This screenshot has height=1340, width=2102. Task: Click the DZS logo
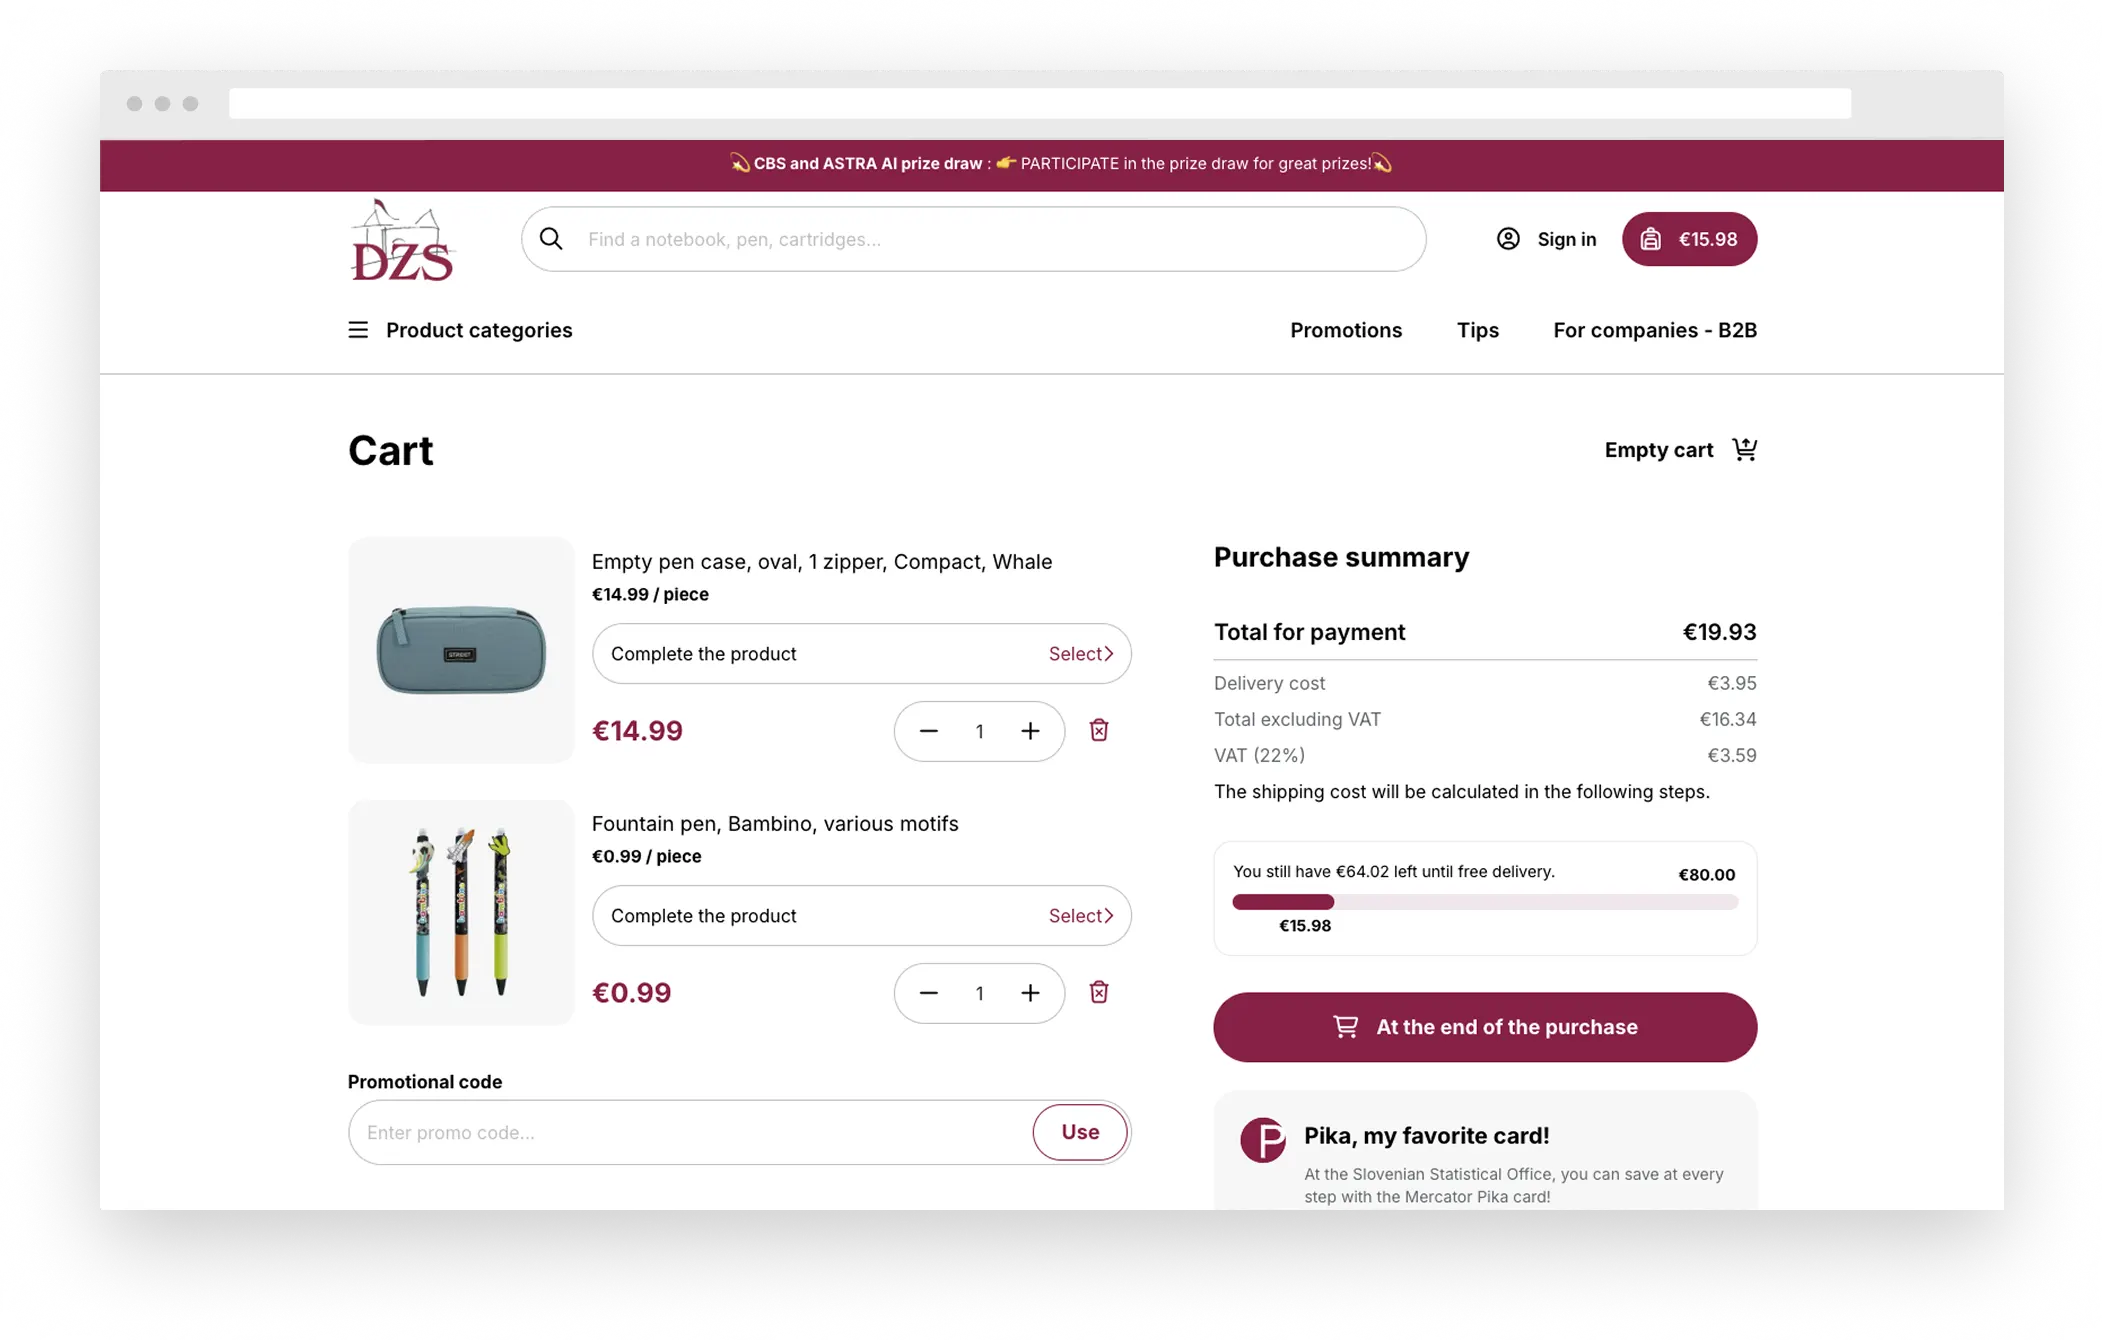[402, 241]
